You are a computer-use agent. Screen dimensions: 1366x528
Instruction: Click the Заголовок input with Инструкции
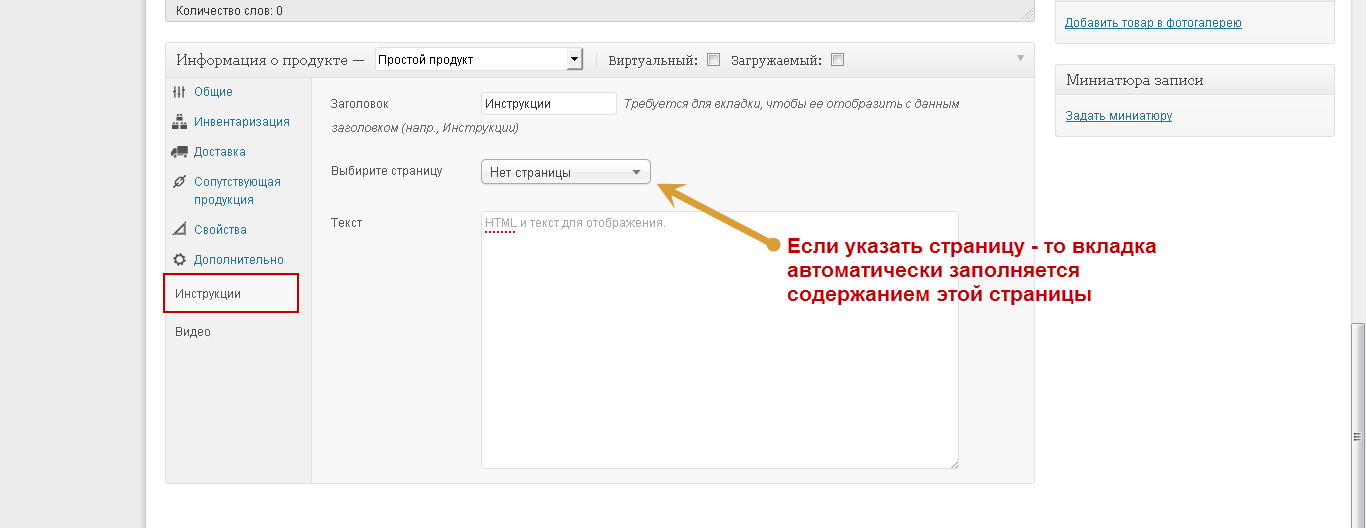coord(549,104)
